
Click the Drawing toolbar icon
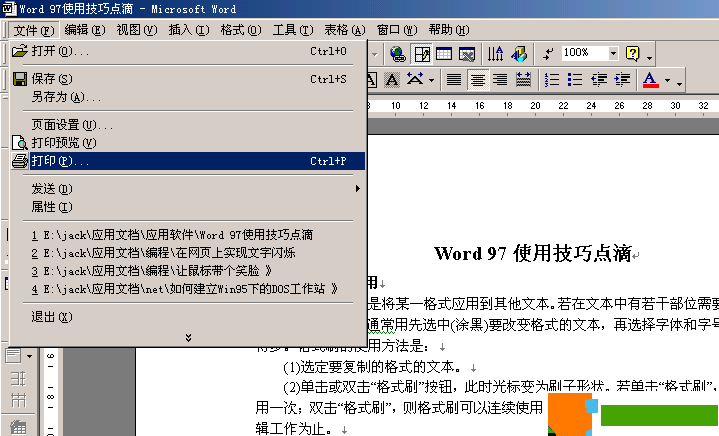[x=519, y=54]
